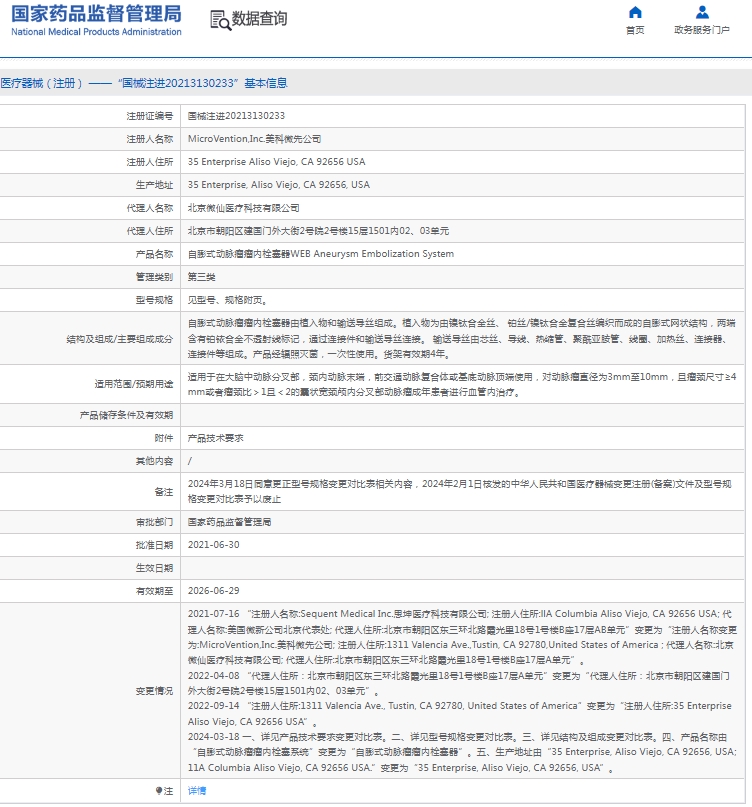Click the 产品储存条件及有效期 label

coord(126,415)
